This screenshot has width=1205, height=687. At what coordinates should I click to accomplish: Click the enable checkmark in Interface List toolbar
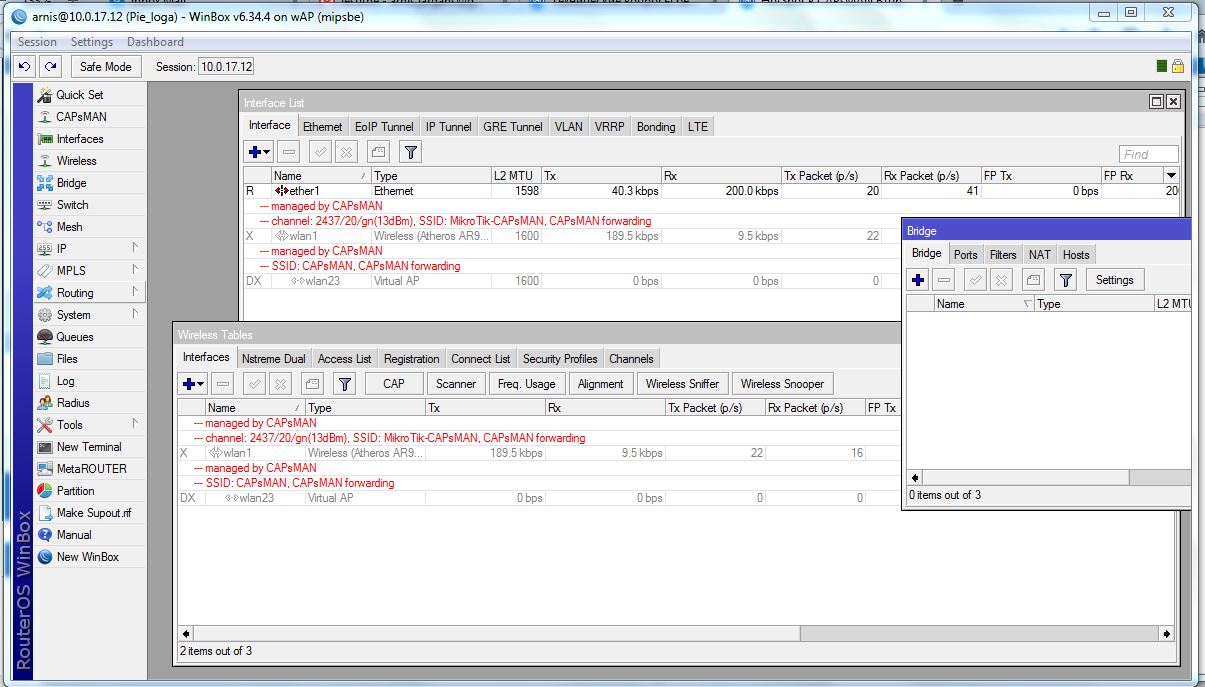[x=320, y=152]
